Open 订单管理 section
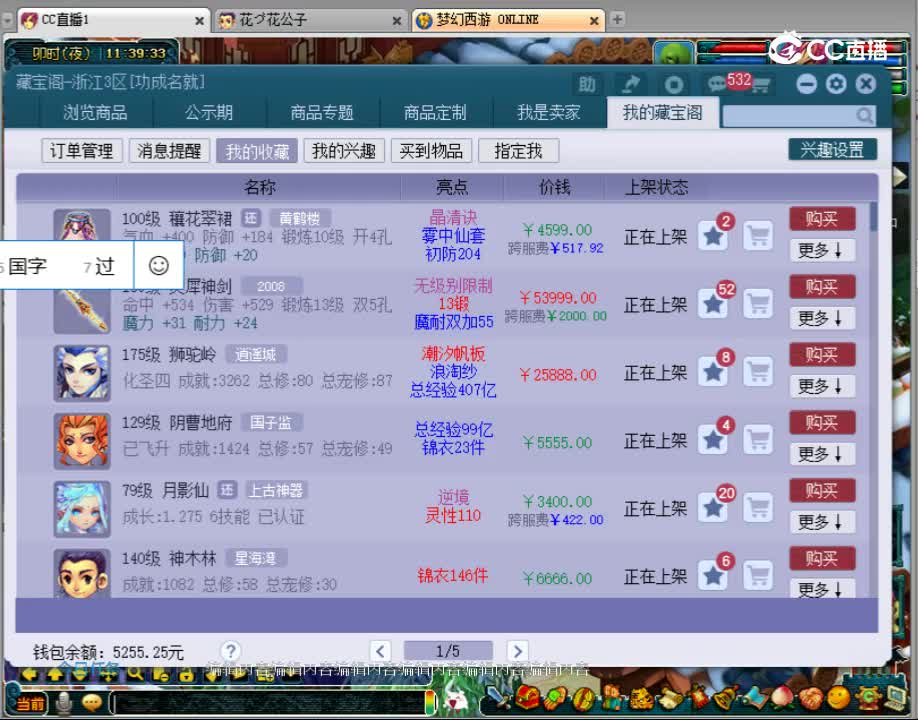This screenshot has width=918, height=720. pyautogui.click(x=81, y=151)
